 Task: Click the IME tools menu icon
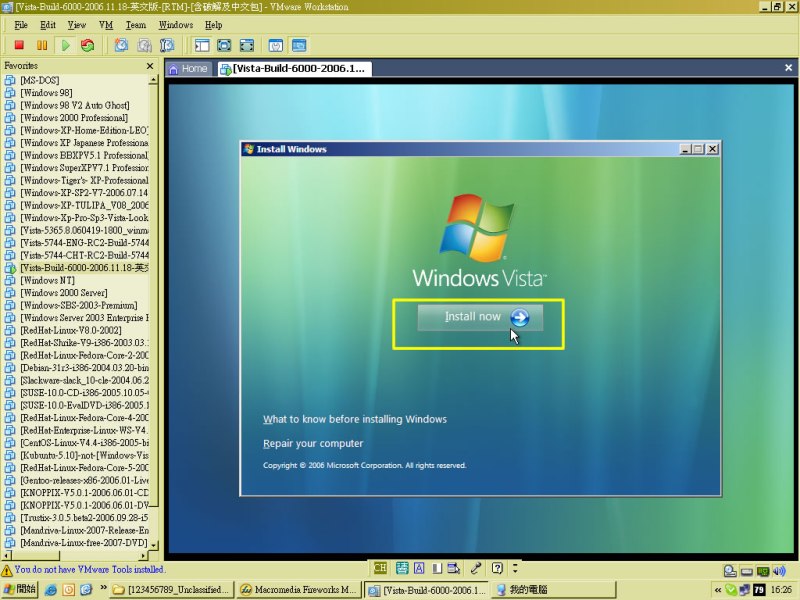pyautogui.click(x=454, y=568)
